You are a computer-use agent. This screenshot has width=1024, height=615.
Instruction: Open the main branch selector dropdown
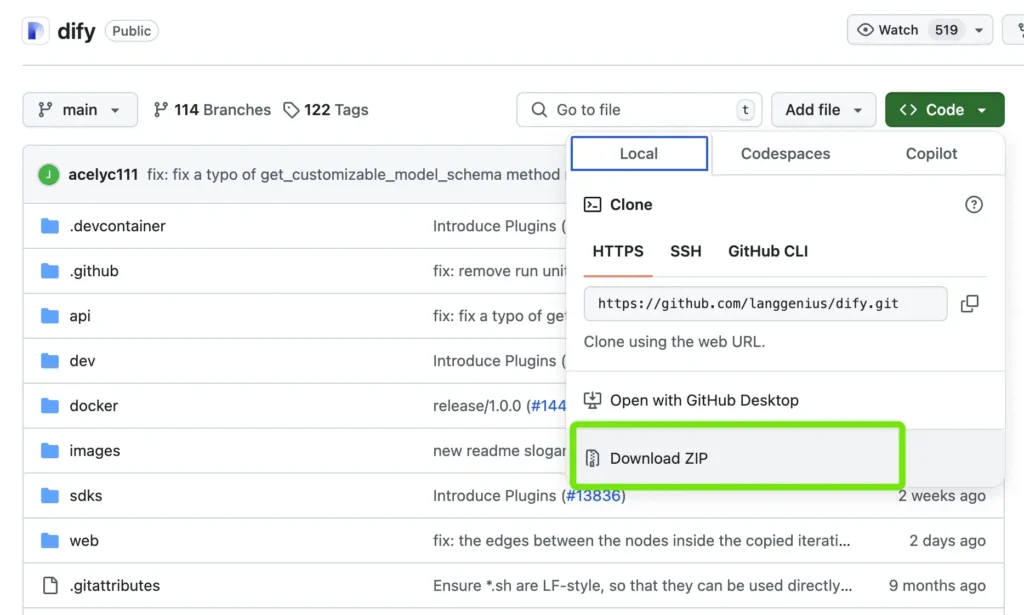79,110
